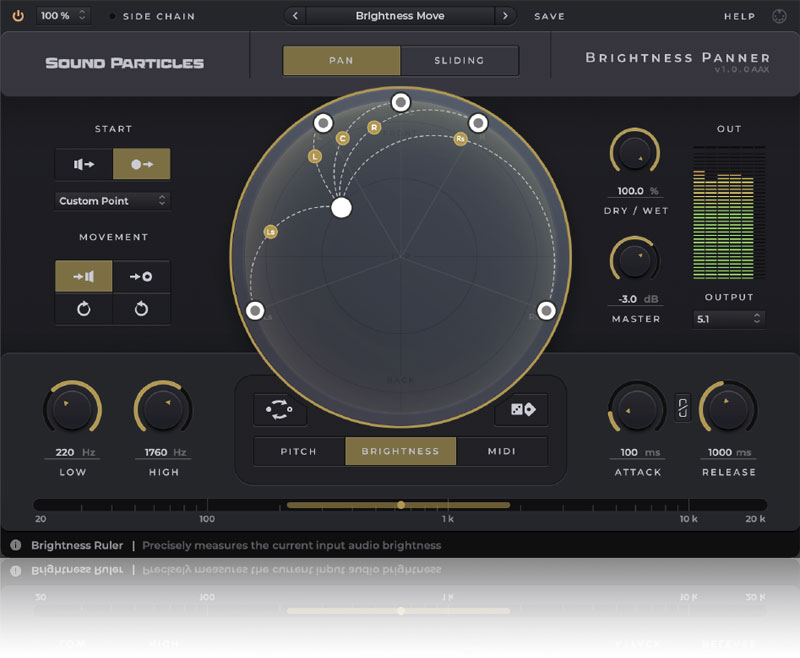Select the custom point start icon
The width and height of the screenshot is (800, 658).
point(142,164)
